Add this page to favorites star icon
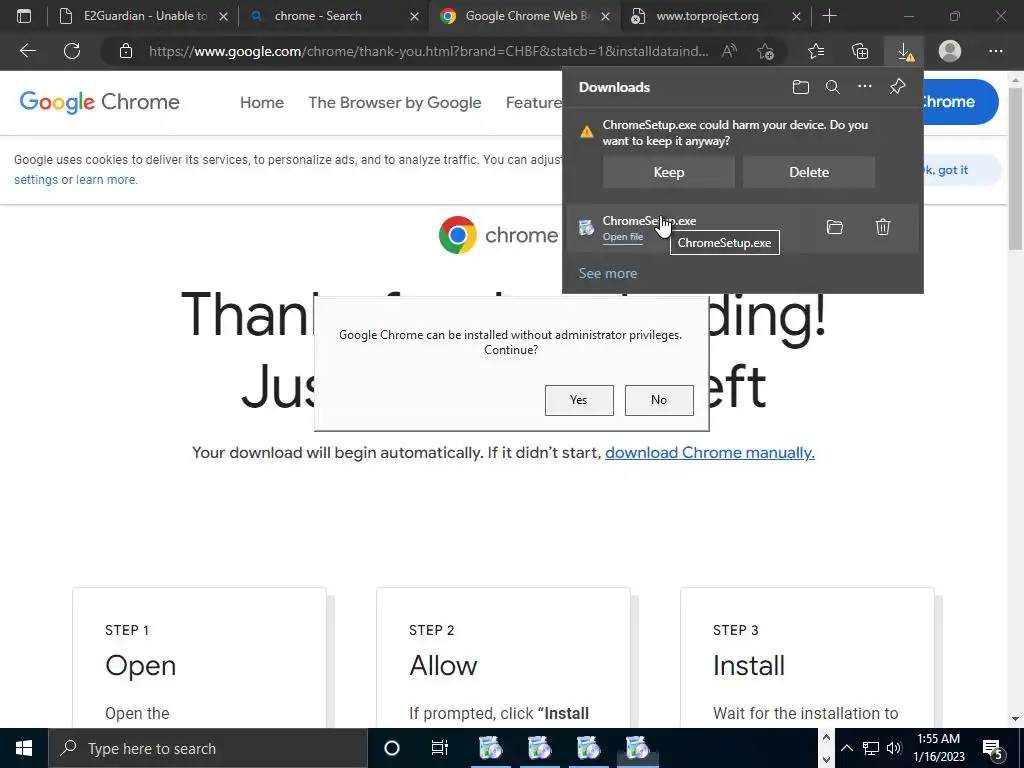 click(765, 51)
